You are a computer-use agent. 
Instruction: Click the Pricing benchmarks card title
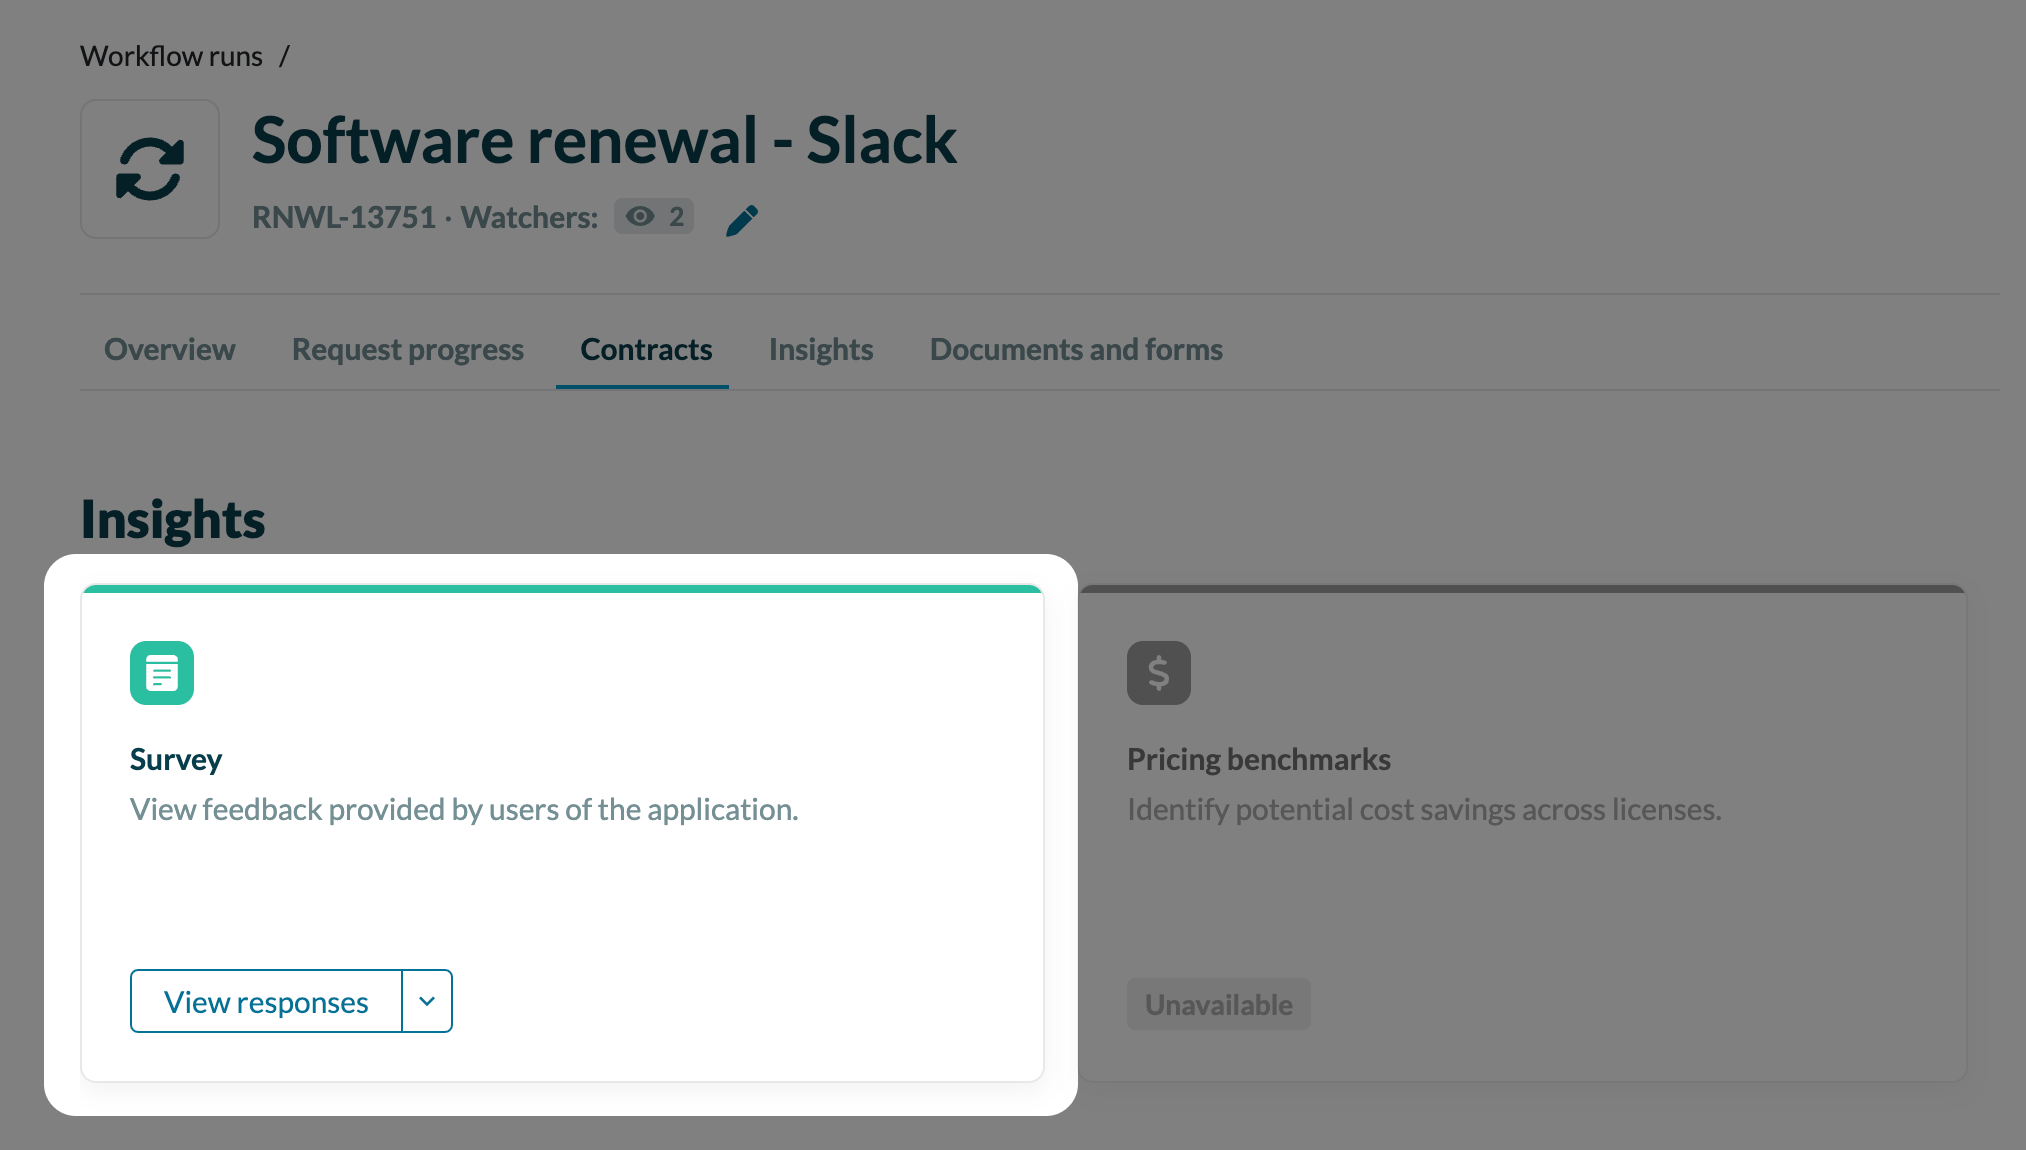pos(1259,759)
